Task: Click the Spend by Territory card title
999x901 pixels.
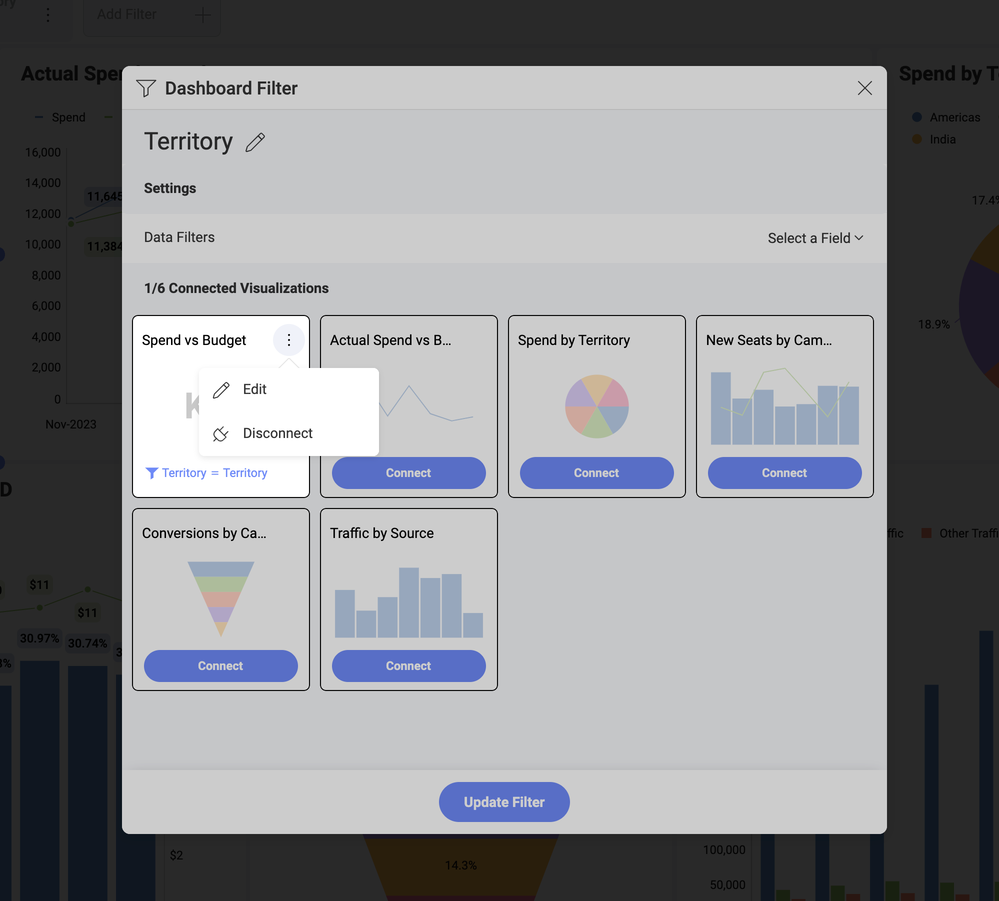Action: pyautogui.click(x=573, y=340)
